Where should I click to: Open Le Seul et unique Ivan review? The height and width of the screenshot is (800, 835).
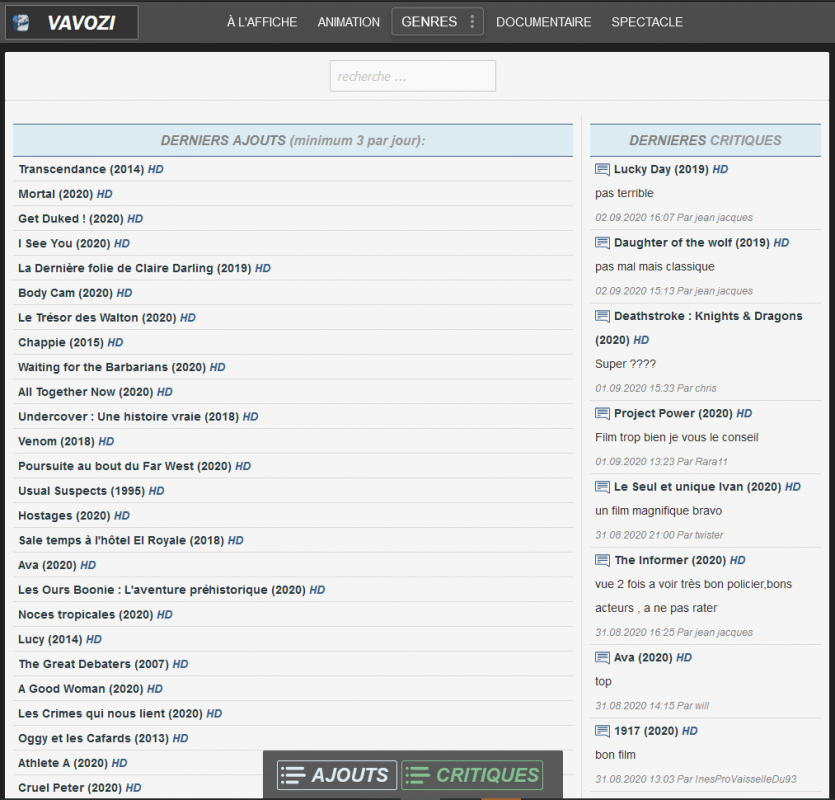707,487
